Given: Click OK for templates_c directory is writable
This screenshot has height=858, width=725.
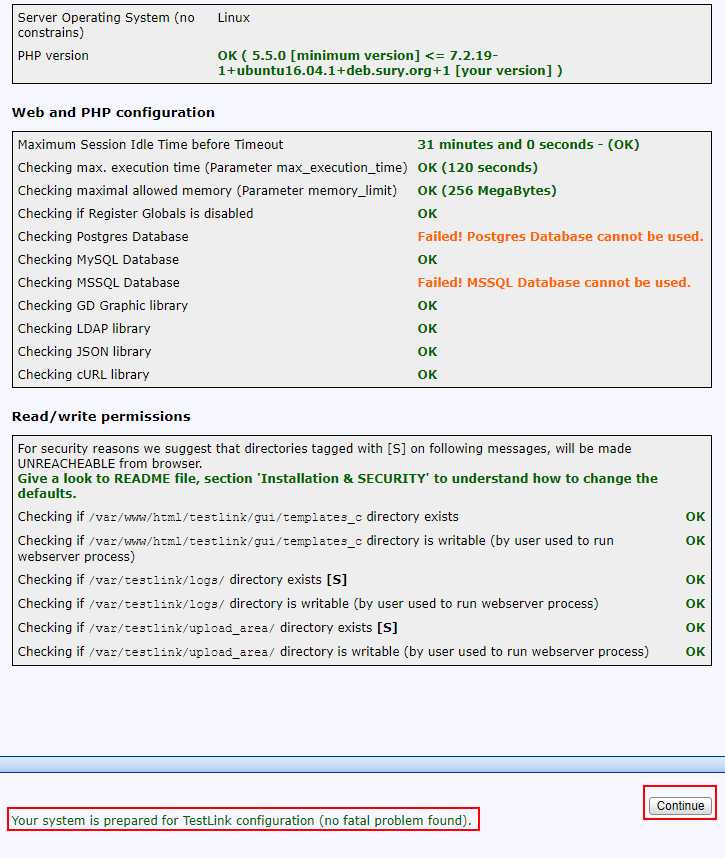Looking at the screenshot, I should click(695, 541).
